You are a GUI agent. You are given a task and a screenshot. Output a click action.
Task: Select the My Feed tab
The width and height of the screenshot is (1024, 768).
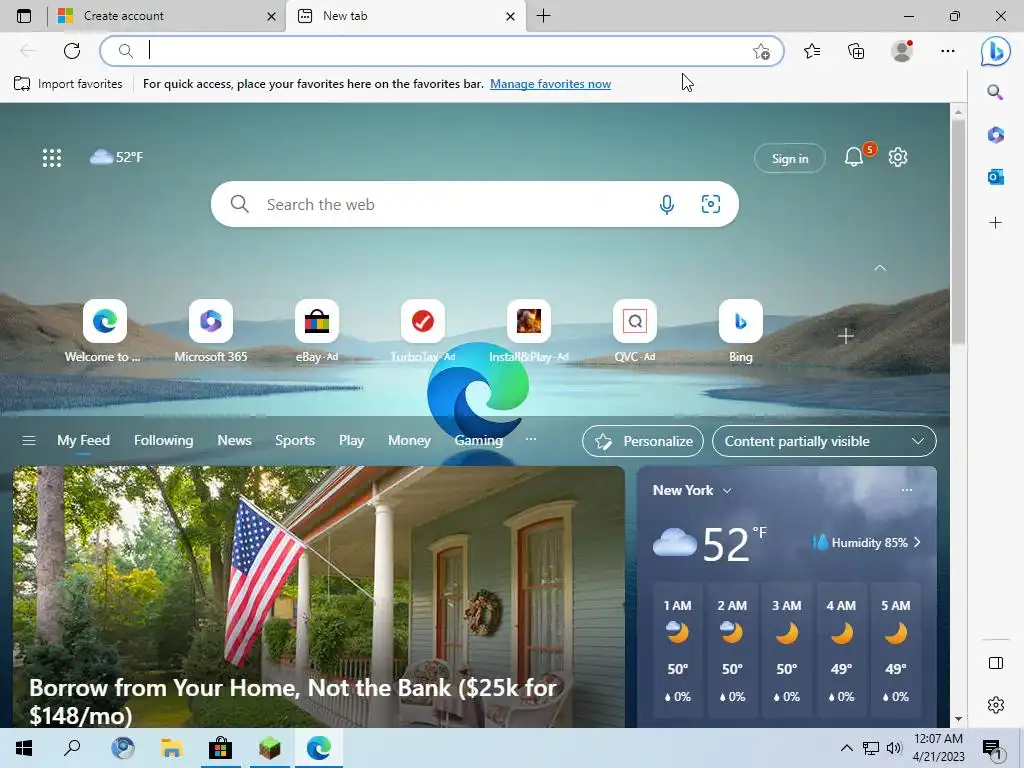(84, 441)
